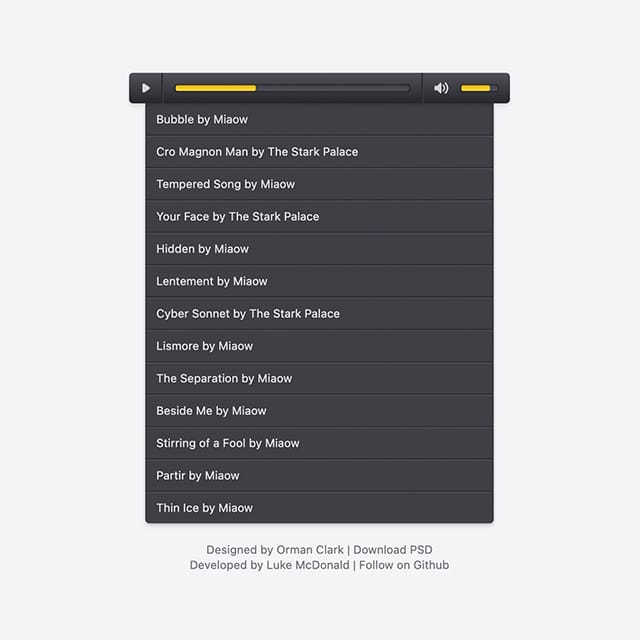Play Beside Me by Miaow
Screen dimensions: 640x640
pyautogui.click(x=319, y=411)
